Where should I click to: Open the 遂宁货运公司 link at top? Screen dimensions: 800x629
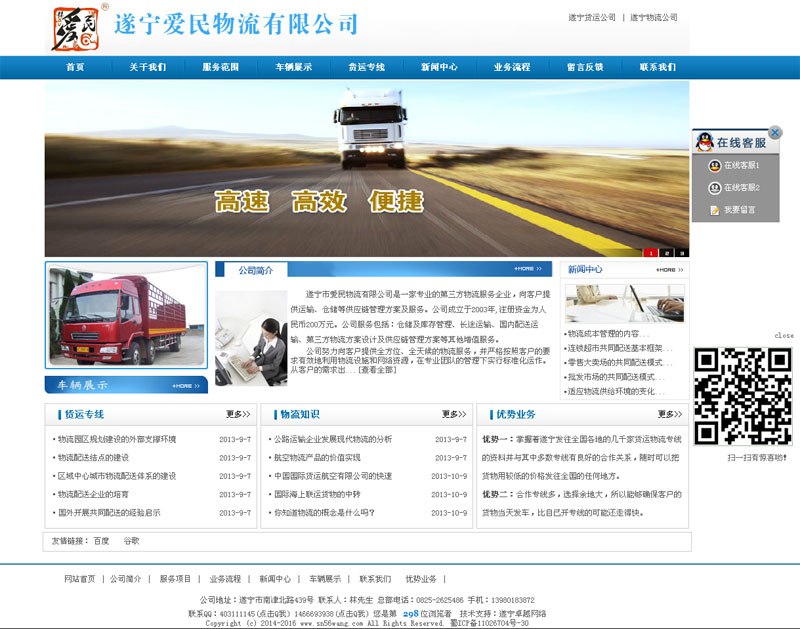(x=591, y=18)
